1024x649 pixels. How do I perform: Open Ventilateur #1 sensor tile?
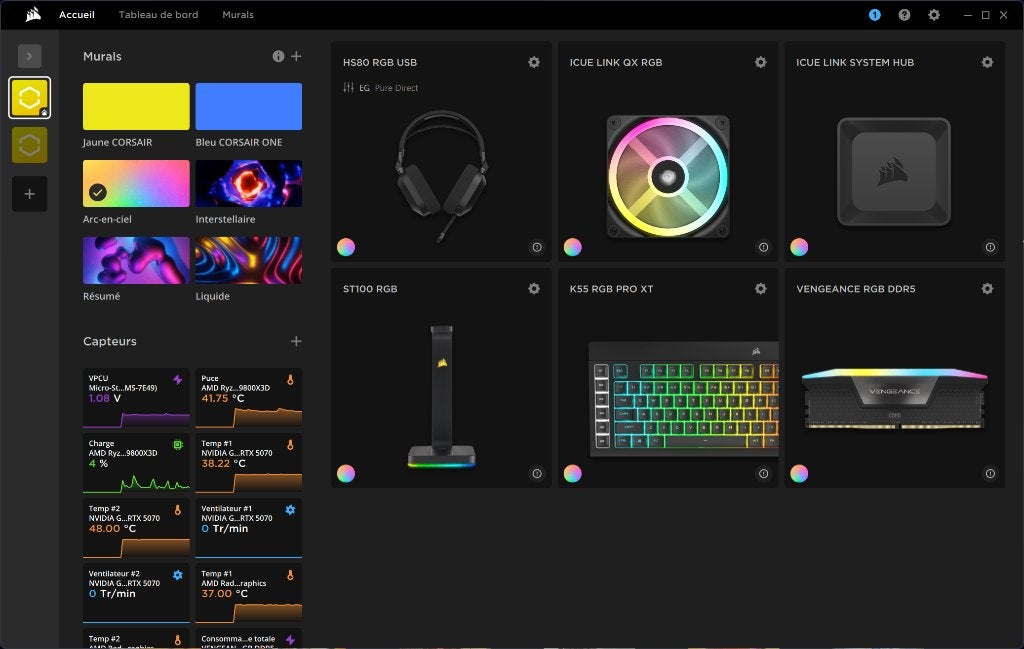click(249, 529)
